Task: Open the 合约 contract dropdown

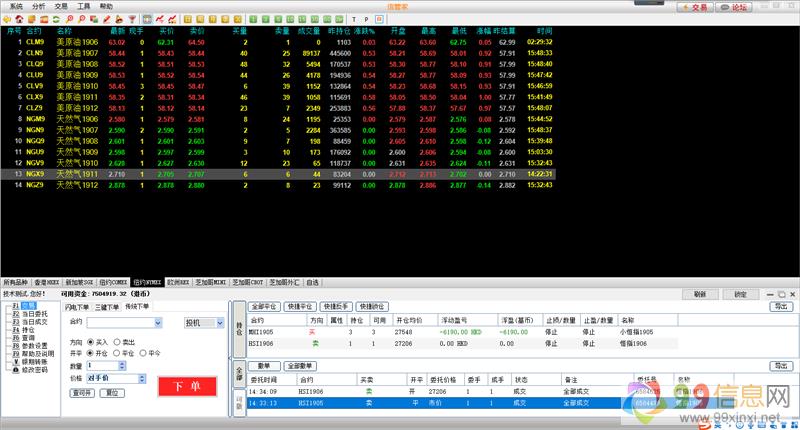Action: pos(158,323)
